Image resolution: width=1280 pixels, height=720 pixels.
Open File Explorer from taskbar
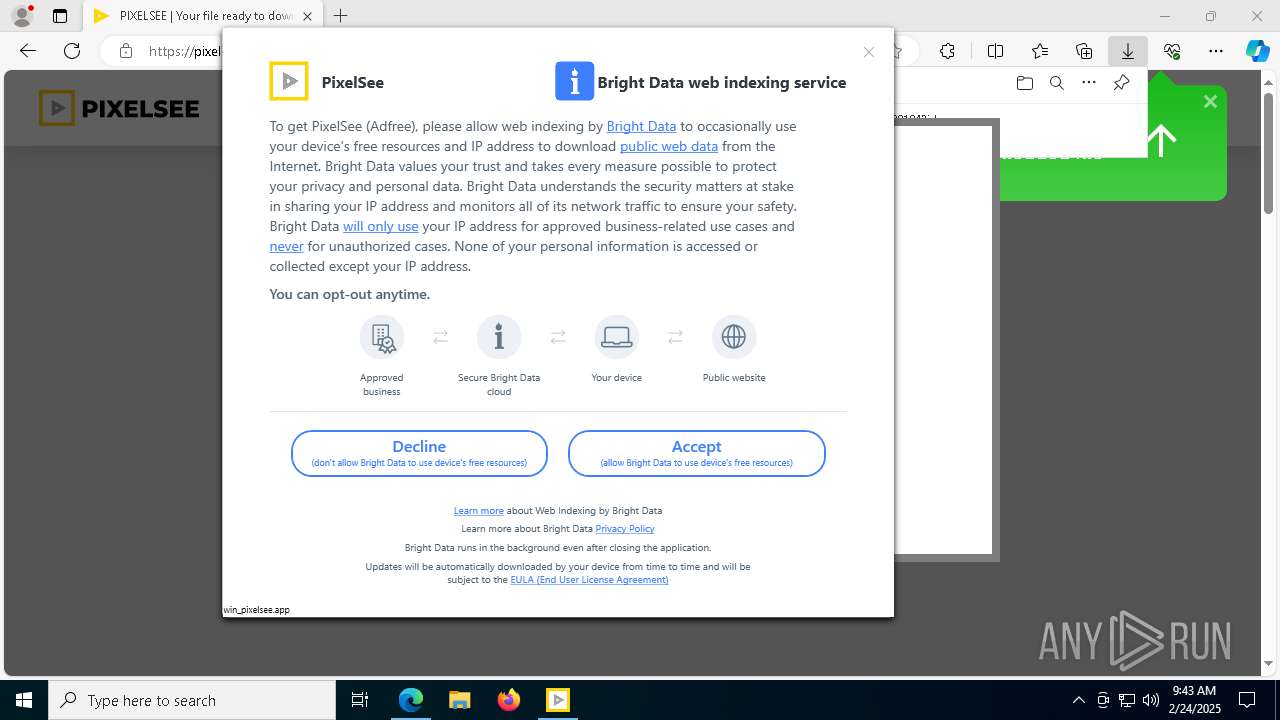[460, 700]
